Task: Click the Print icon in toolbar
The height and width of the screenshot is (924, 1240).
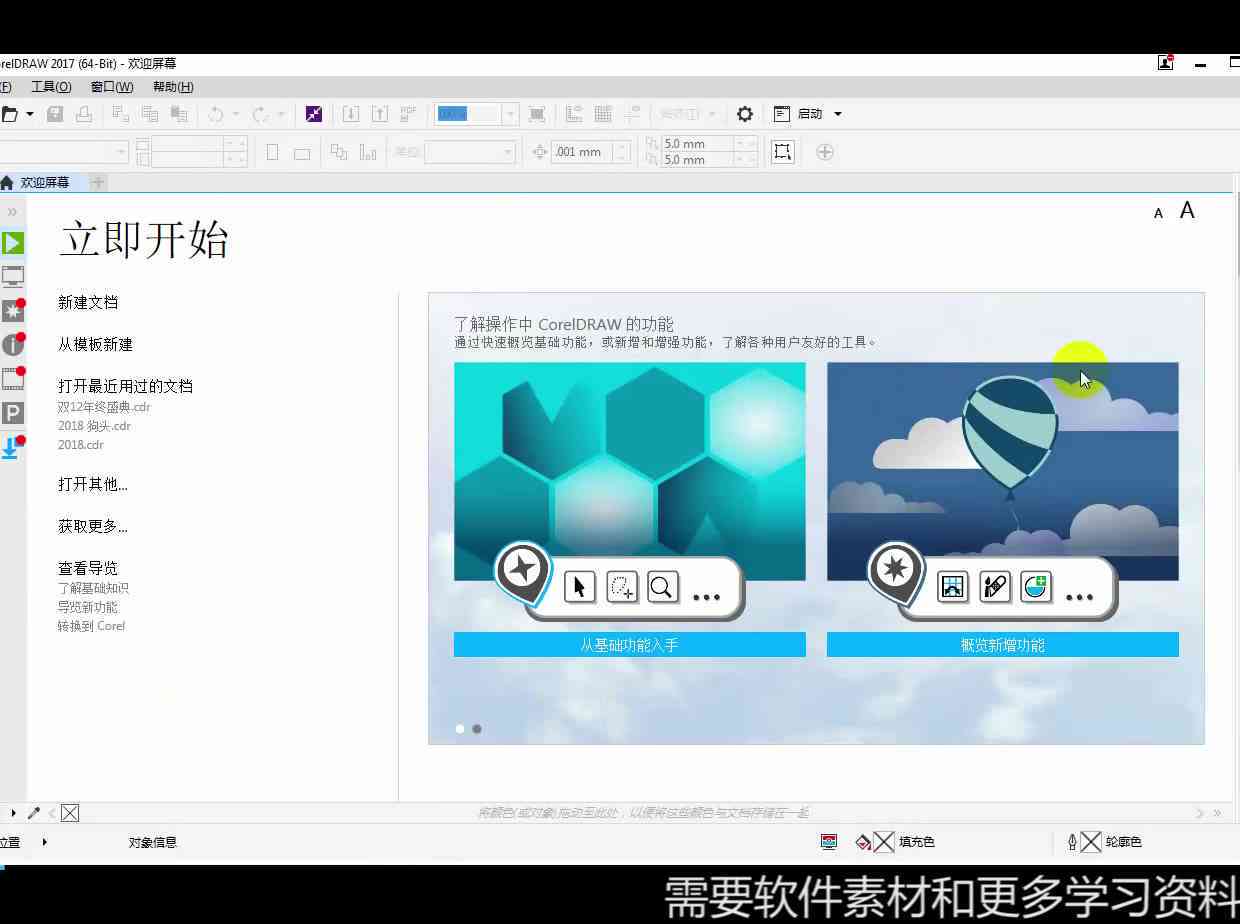Action: [x=84, y=114]
